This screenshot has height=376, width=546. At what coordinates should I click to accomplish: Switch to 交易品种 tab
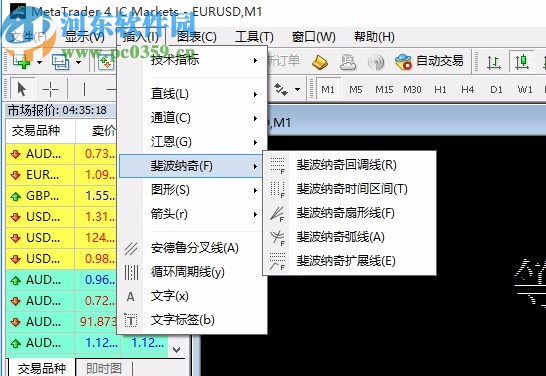click(x=41, y=368)
